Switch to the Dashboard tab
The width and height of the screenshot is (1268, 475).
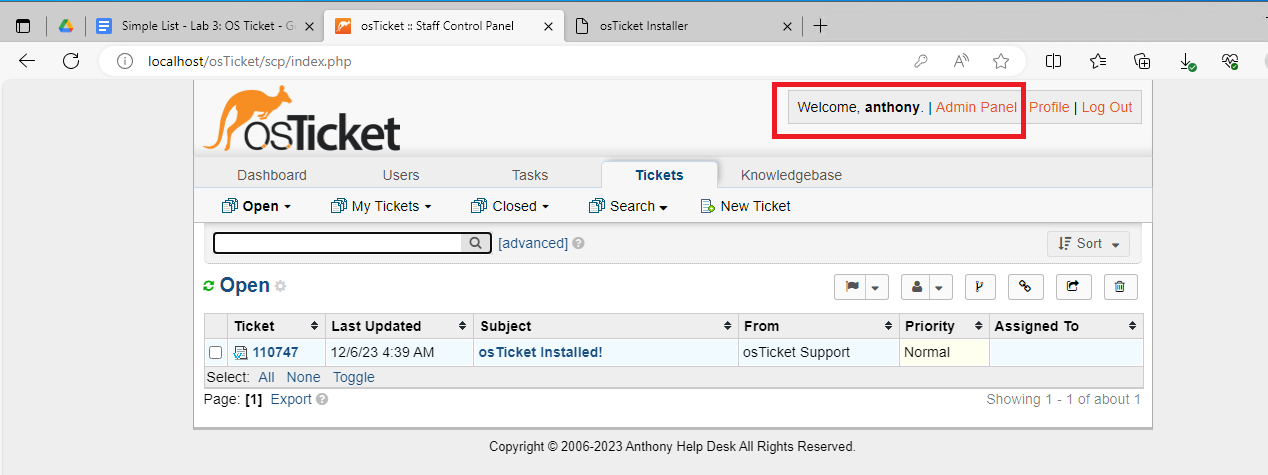pyautogui.click(x=272, y=175)
